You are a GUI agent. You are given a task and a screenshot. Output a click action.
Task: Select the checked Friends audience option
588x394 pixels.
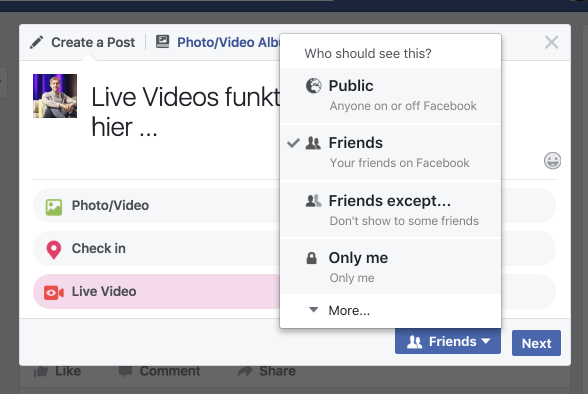click(390, 152)
